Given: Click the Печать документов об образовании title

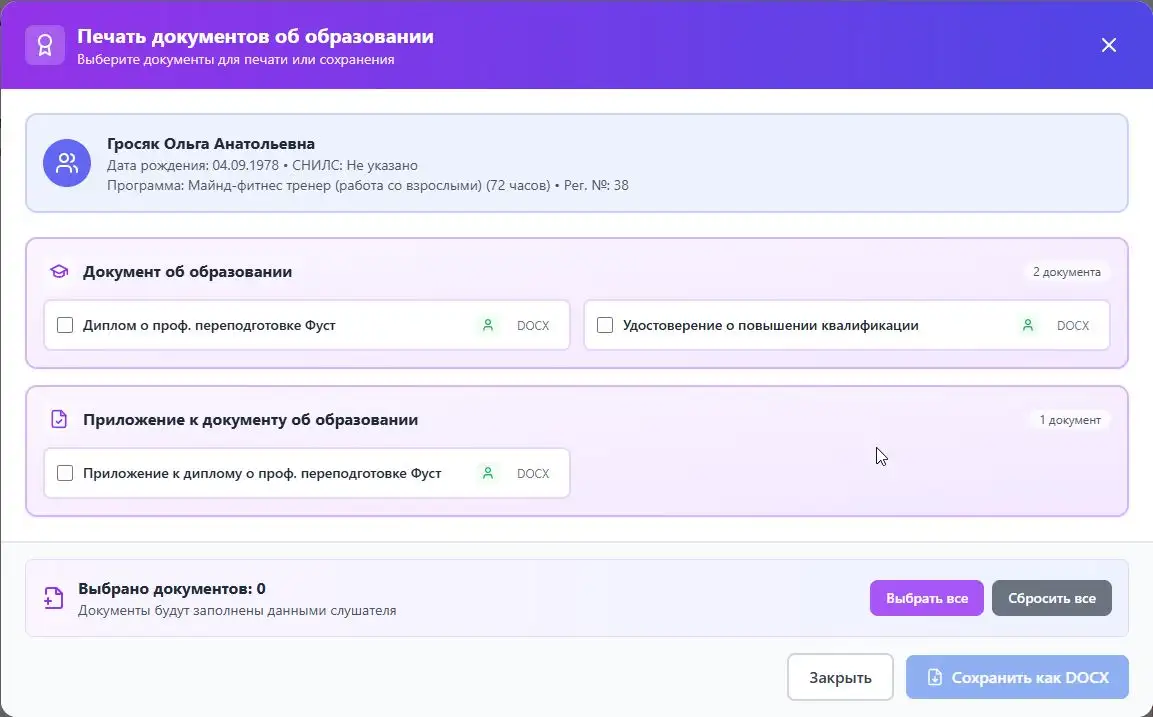Looking at the screenshot, I should click(x=255, y=36).
